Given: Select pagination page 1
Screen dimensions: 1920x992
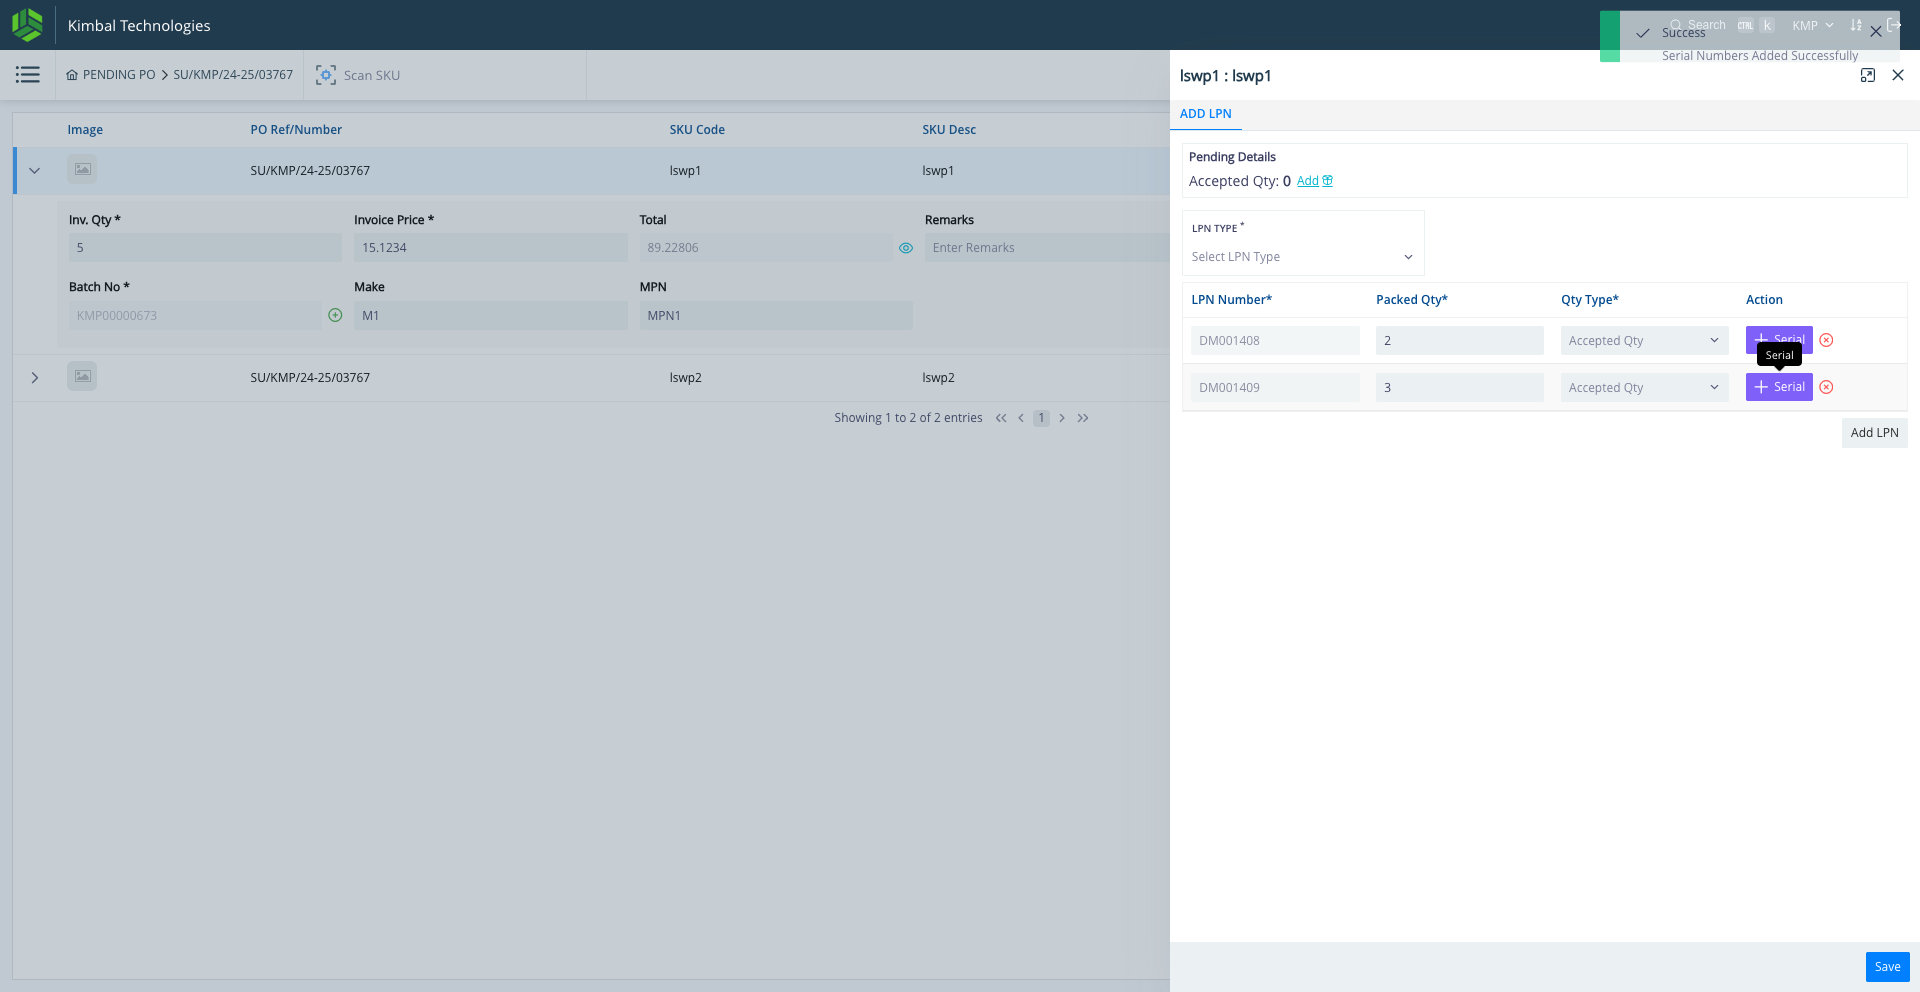Looking at the screenshot, I should click(x=1041, y=418).
